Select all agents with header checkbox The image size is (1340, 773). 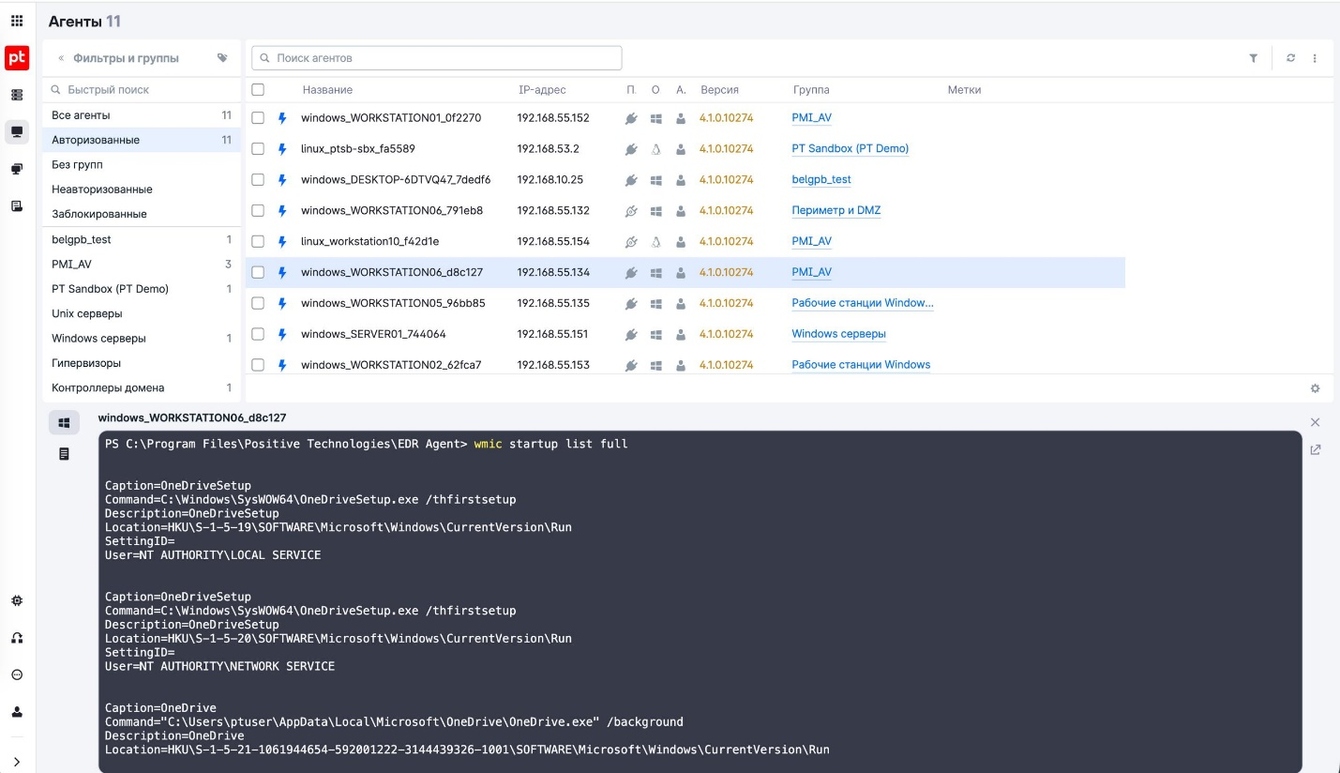[258, 90]
